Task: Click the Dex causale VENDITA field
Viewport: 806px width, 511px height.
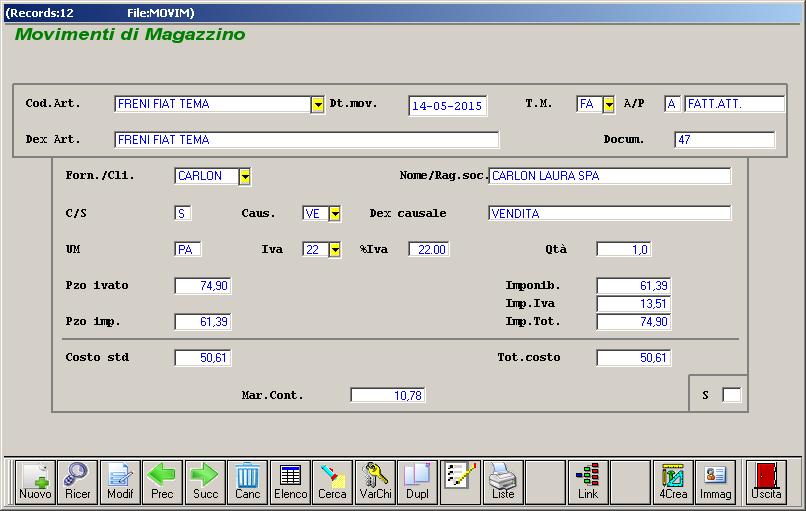Action: (x=610, y=213)
